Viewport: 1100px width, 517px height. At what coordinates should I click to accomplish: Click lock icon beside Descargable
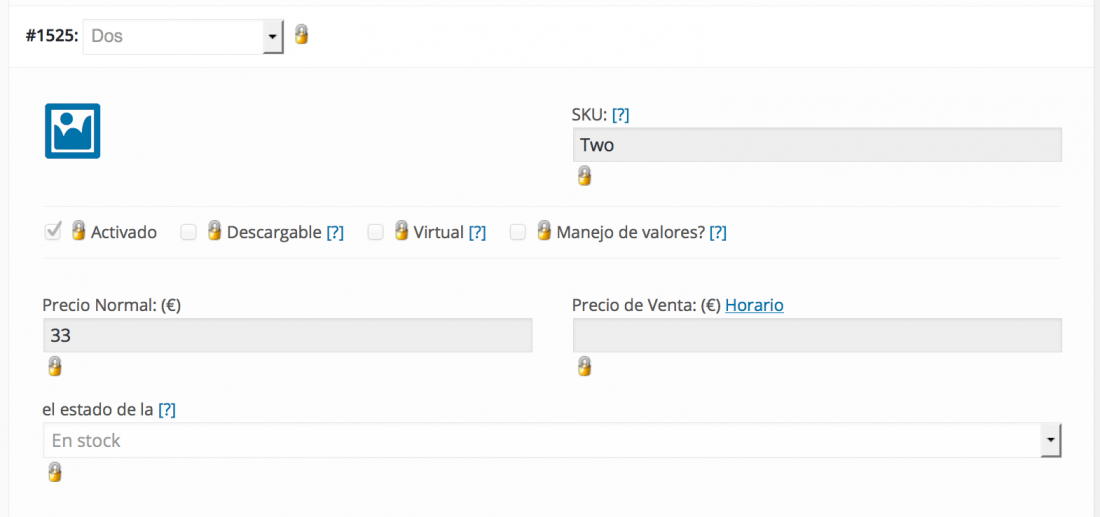click(214, 231)
